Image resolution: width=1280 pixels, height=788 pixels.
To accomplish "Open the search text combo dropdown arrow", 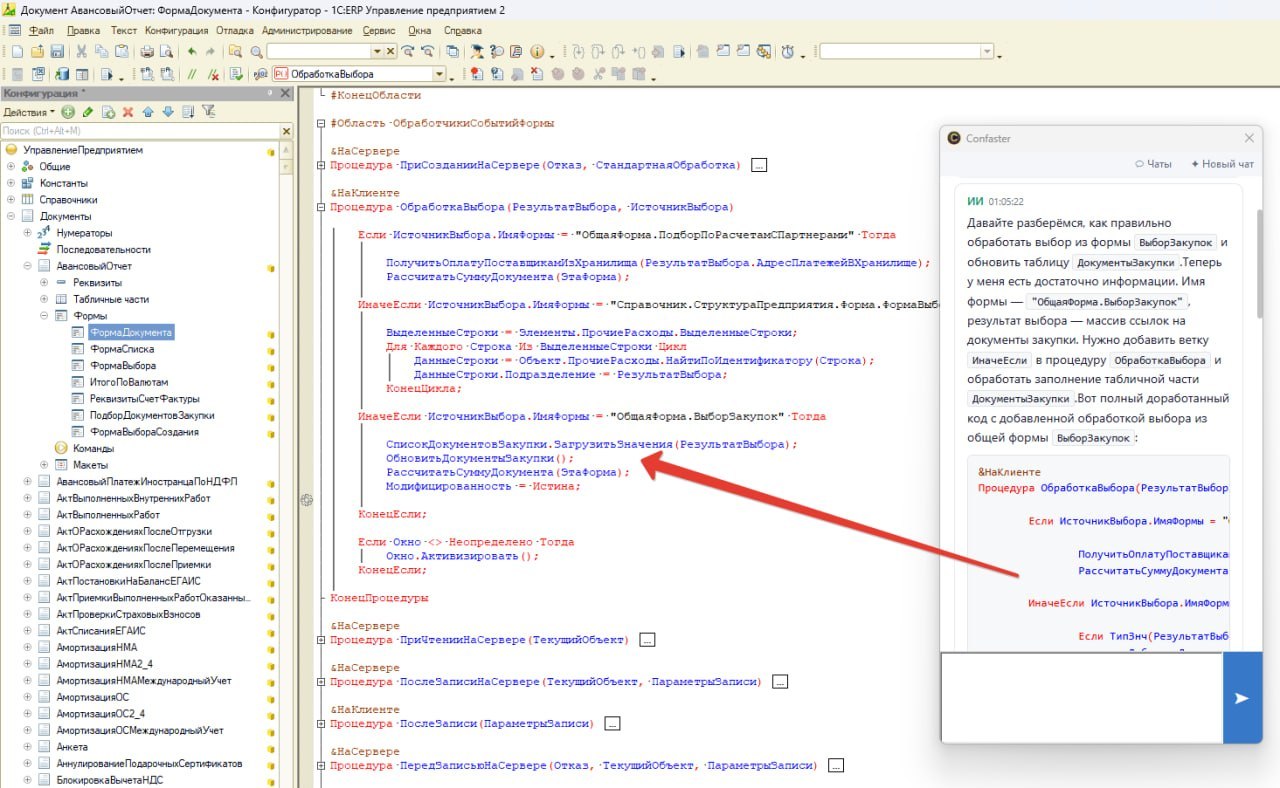I will (x=377, y=51).
